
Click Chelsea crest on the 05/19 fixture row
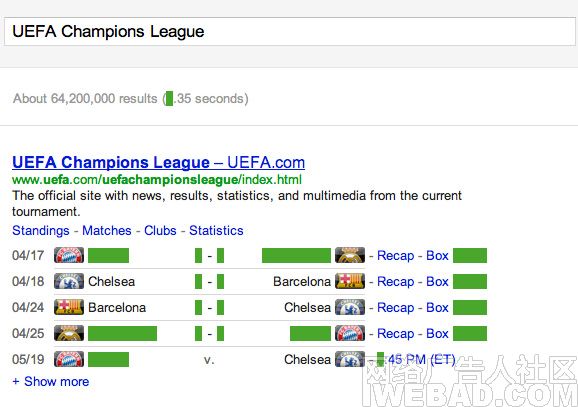[350, 359]
